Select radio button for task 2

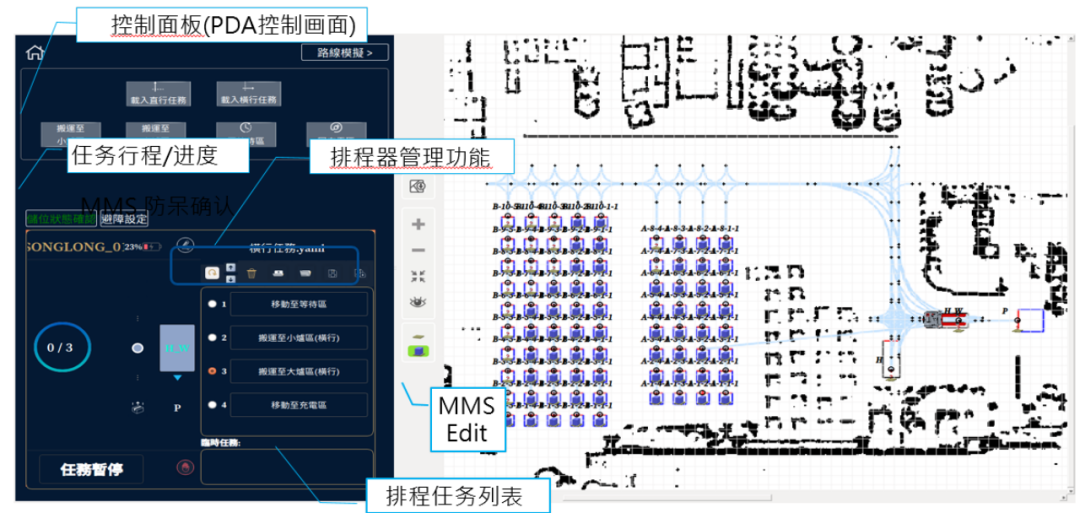tap(211, 337)
